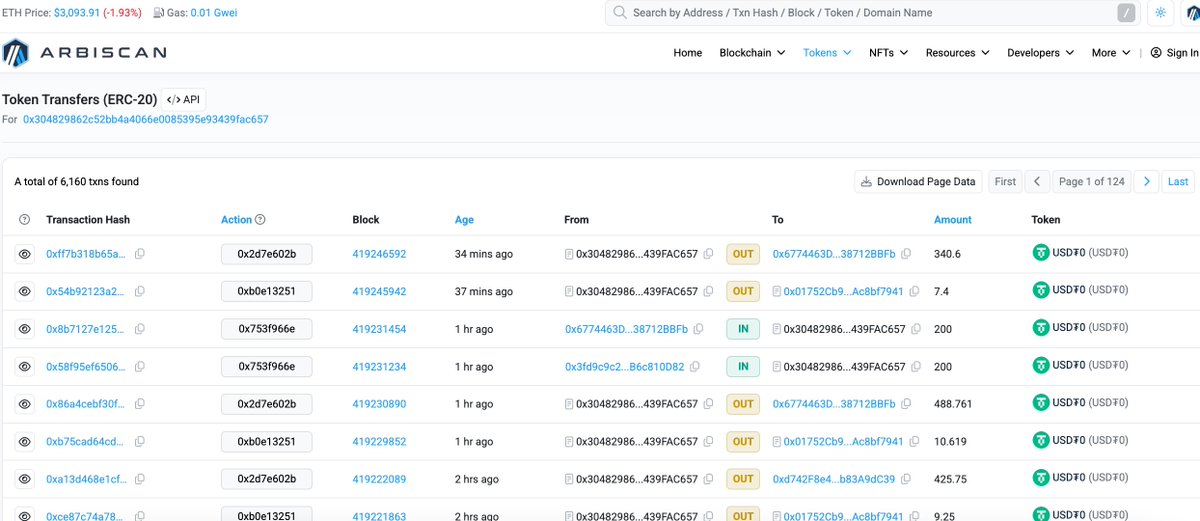This screenshot has height=521, width=1200.
Task: Copy transaction hash 0xa13d468e1cf
Action: (140, 479)
